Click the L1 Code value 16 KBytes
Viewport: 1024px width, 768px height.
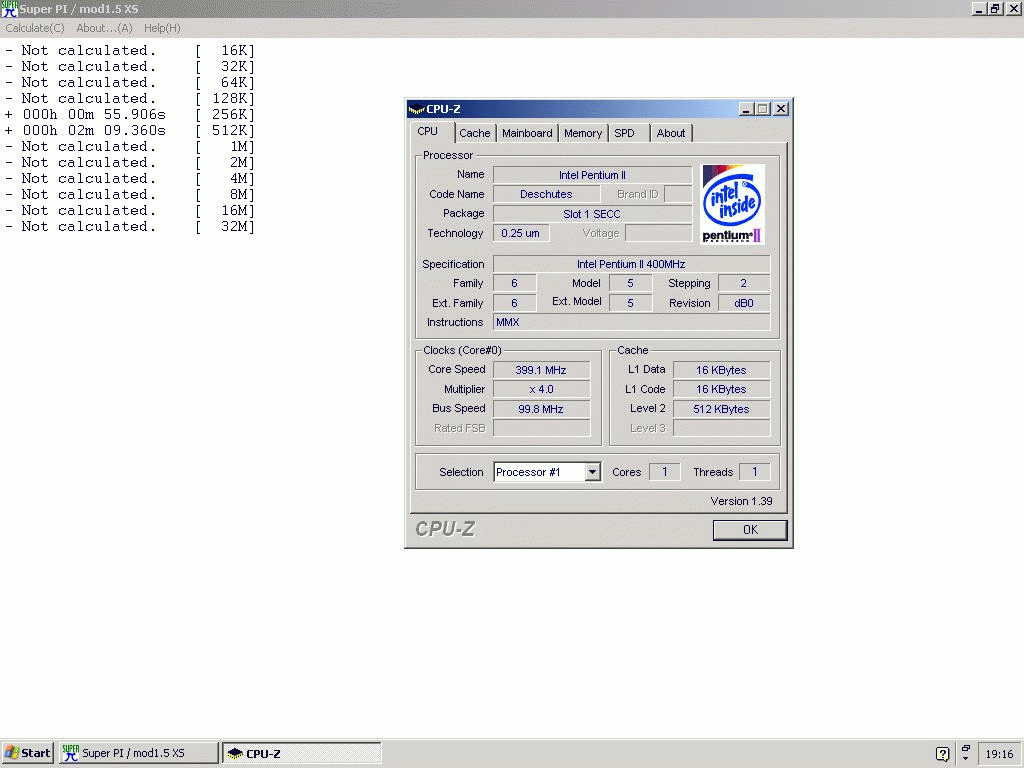[x=721, y=389]
